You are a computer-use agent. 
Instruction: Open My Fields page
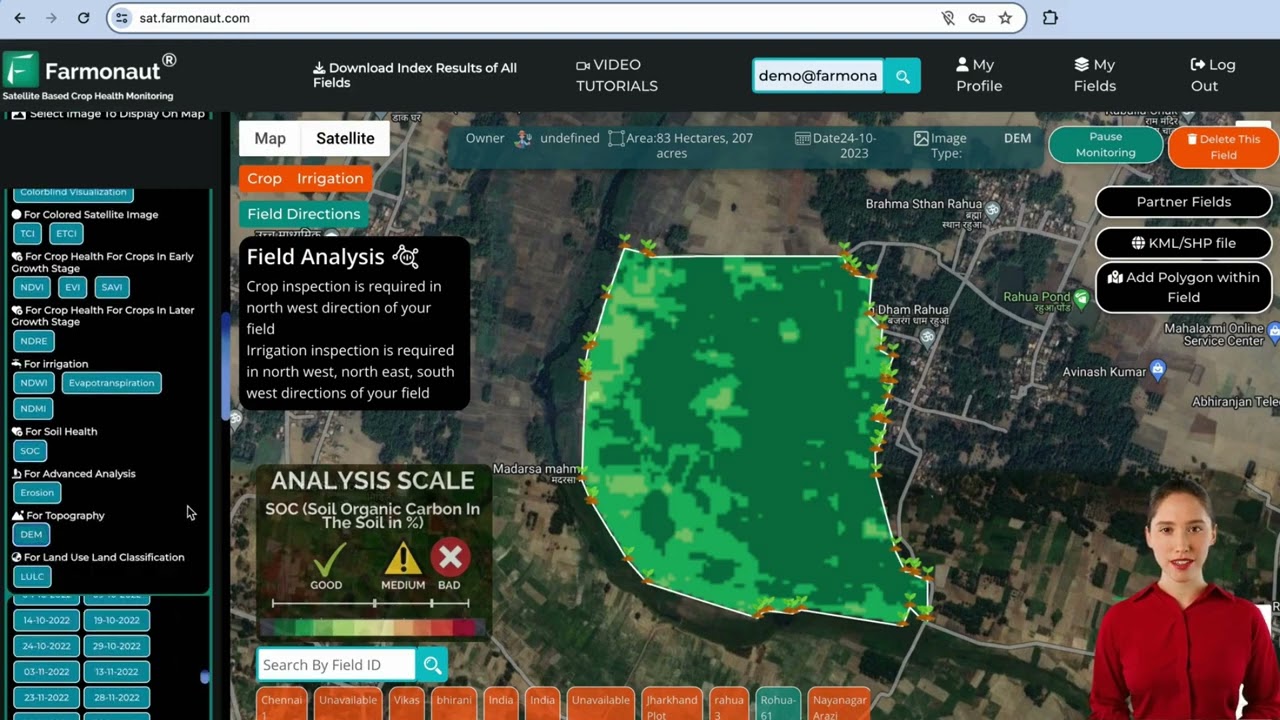click(x=1095, y=75)
